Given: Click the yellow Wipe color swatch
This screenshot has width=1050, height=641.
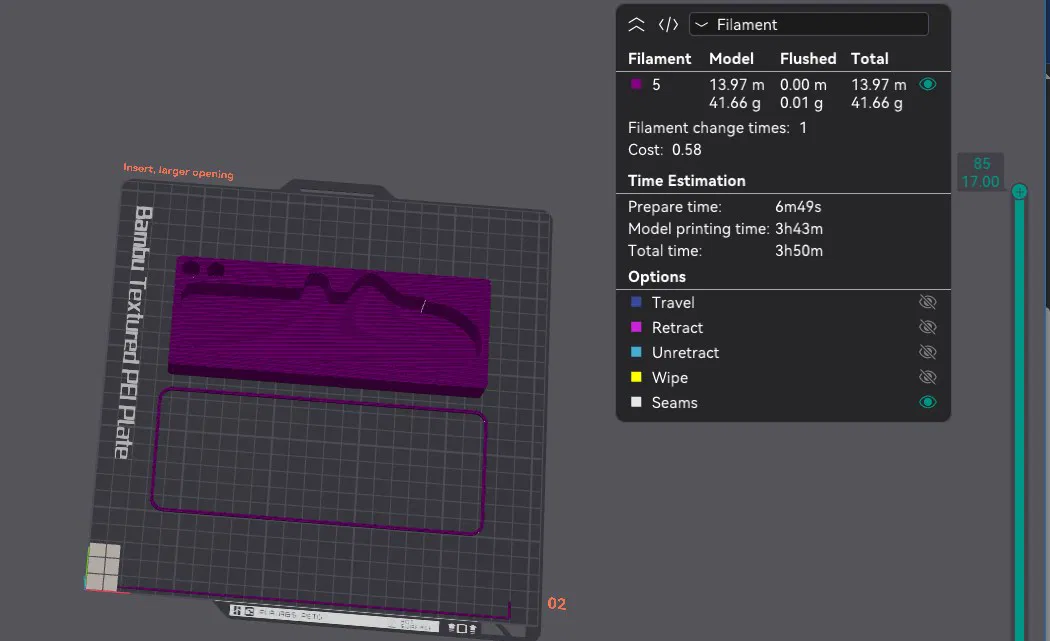Looking at the screenshot, I should (x=636, y=377).
